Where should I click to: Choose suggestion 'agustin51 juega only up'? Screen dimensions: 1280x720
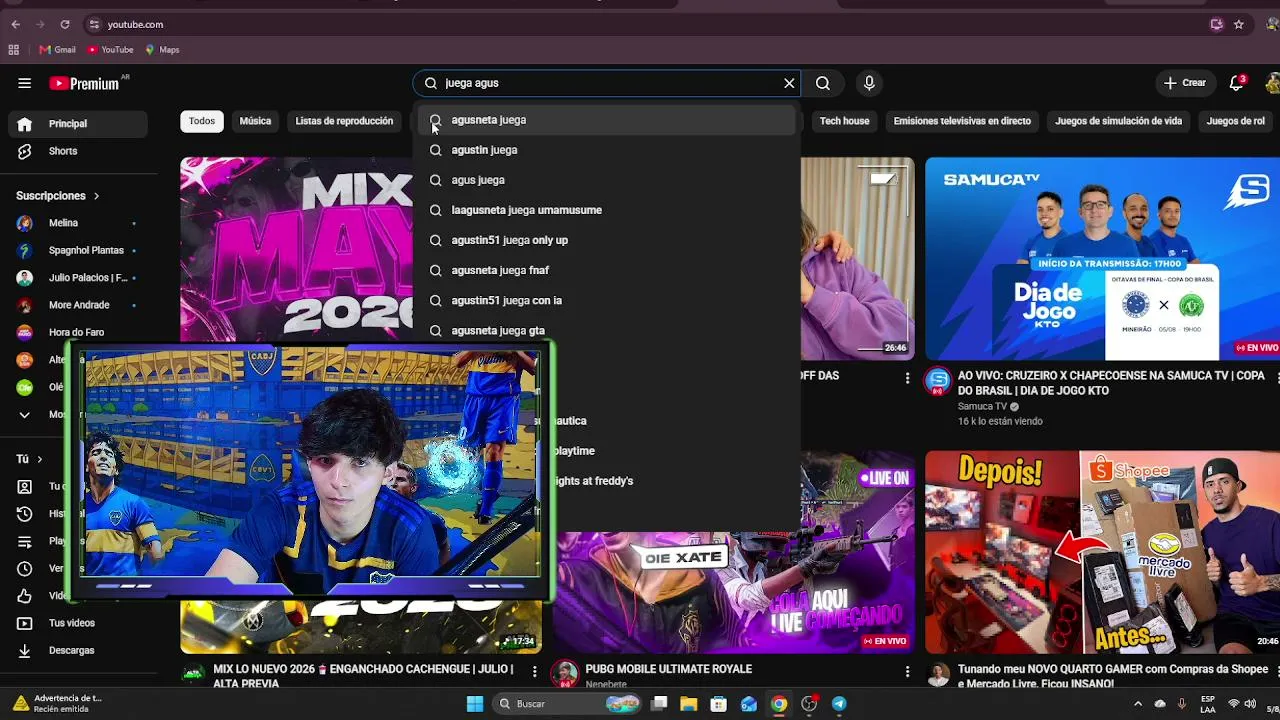point(607,240)
